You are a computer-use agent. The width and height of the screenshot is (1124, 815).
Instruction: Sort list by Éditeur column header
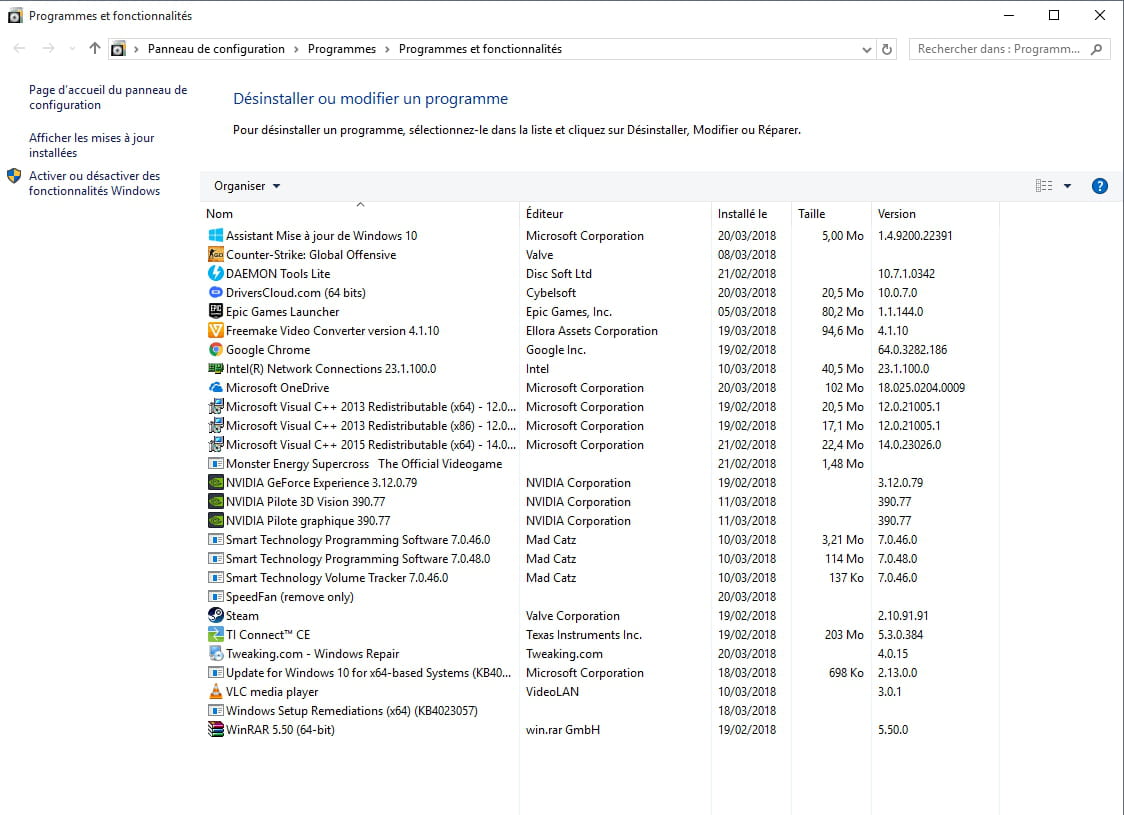pos(545,214)
